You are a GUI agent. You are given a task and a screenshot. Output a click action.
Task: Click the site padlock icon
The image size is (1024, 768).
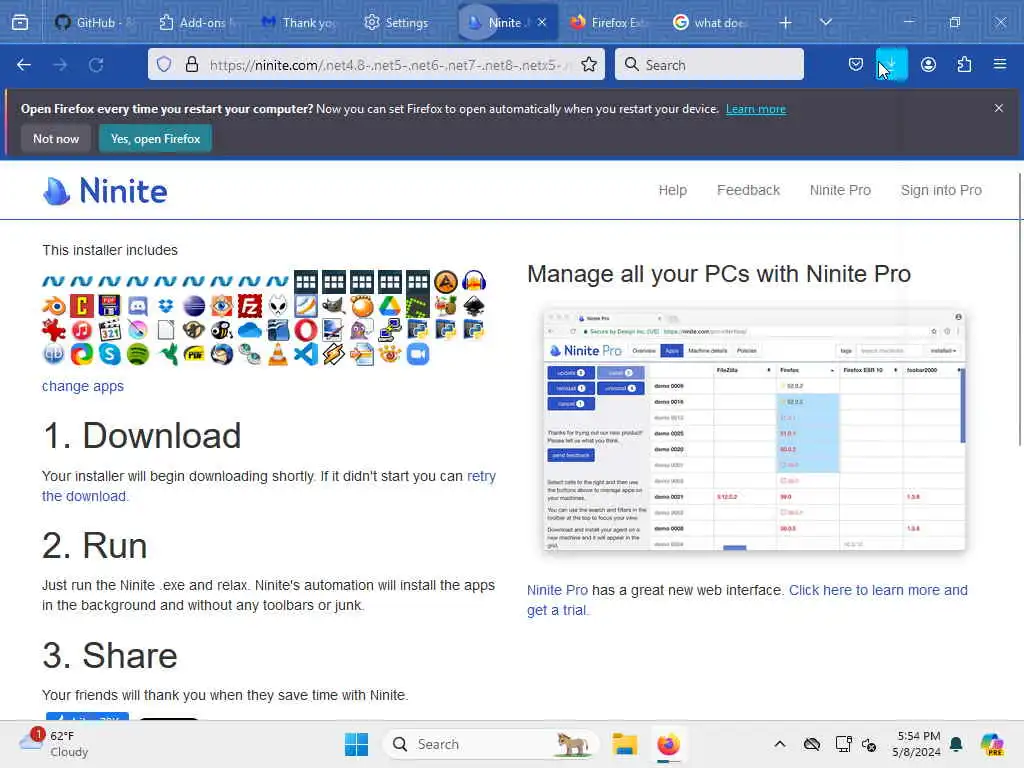[191, 64]
